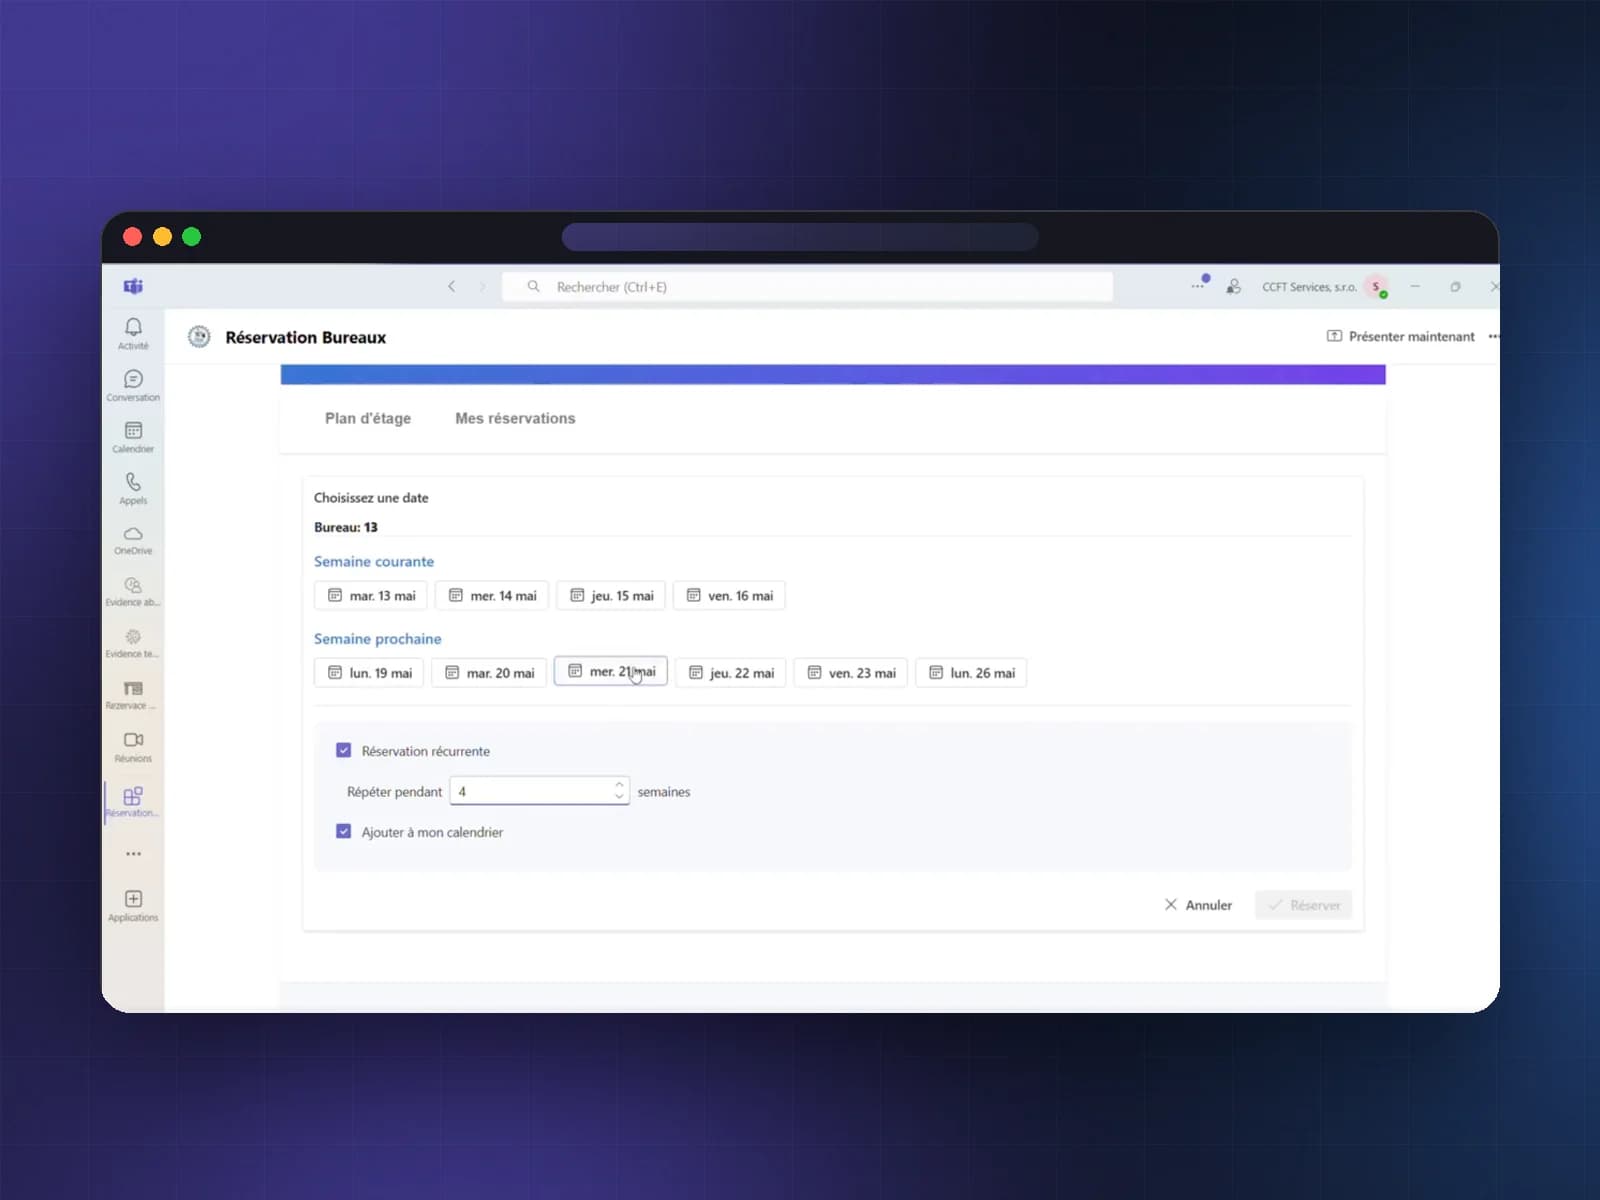The height and width of the screenshot is (1200, 1600).
Task: Open Conversation in the Teams sidebar
Action: tap(133, 386)
